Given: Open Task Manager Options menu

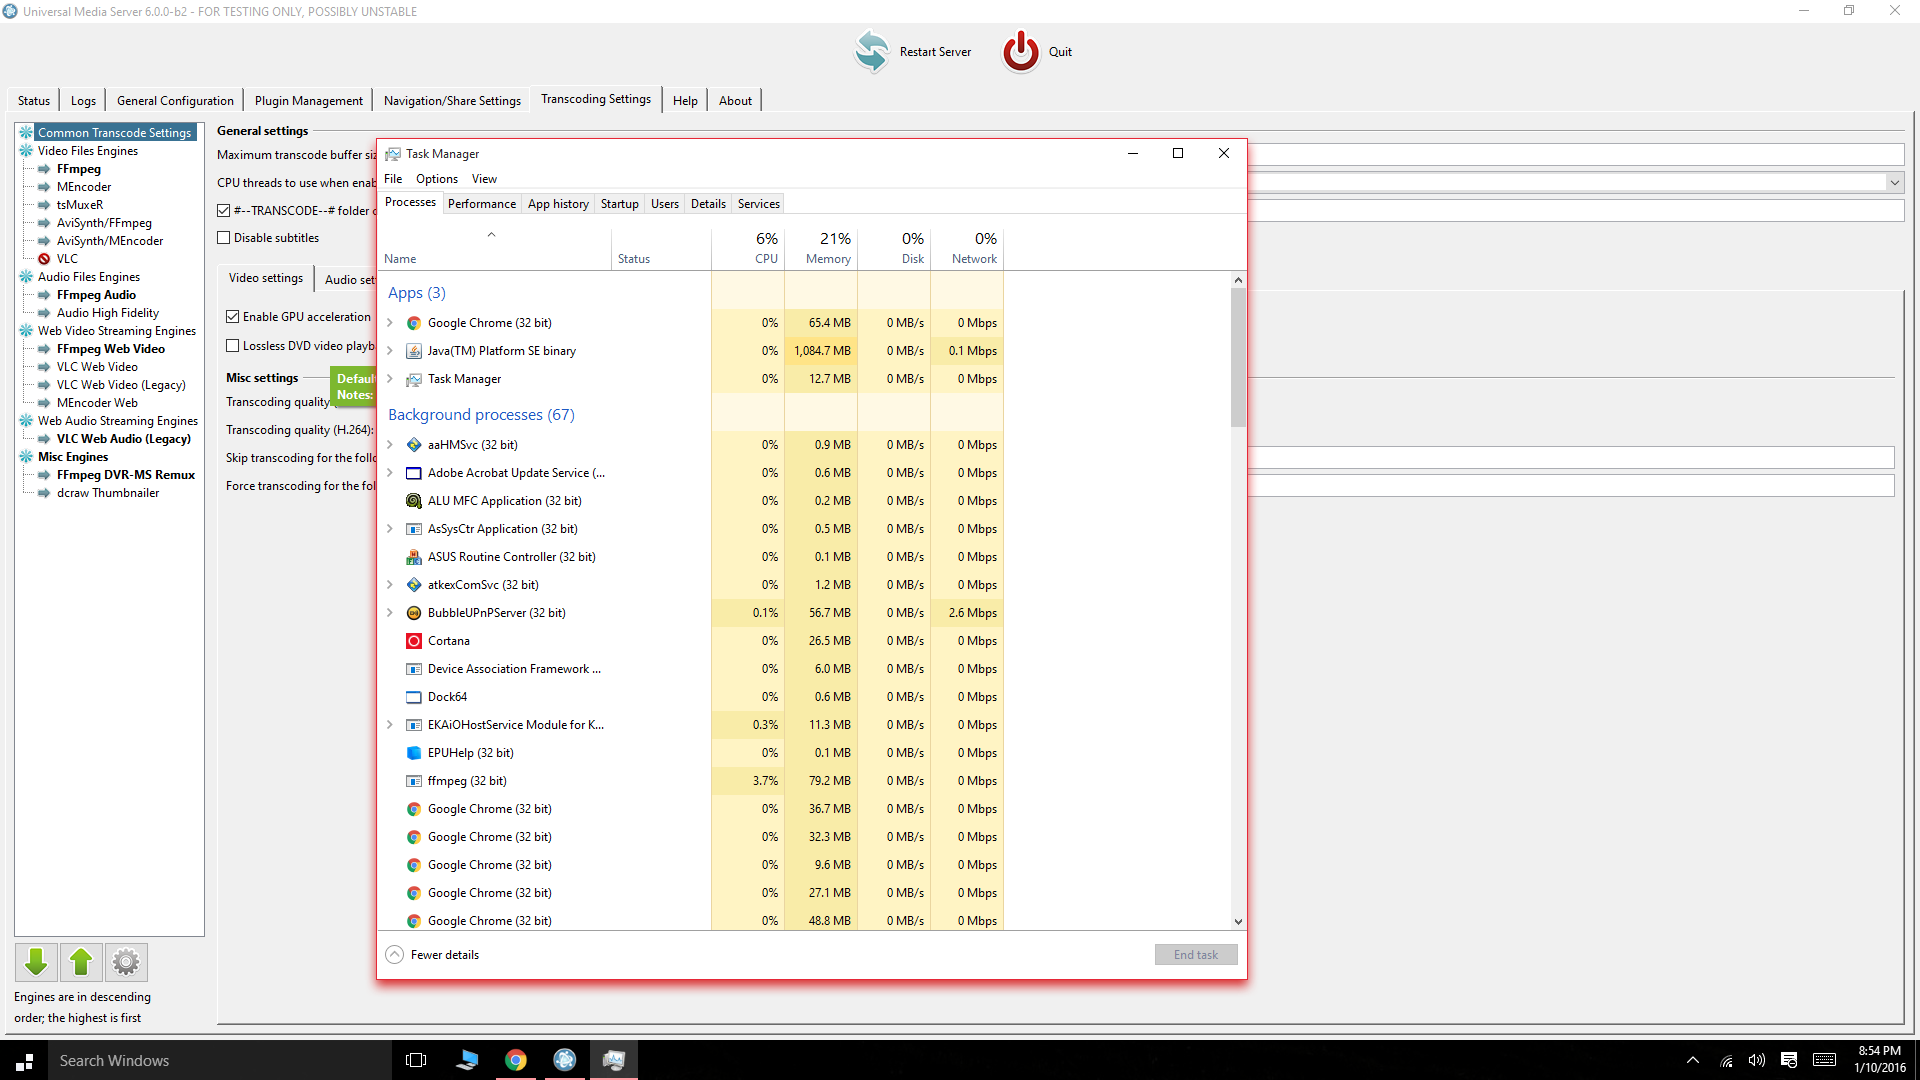Looking at the screenshot, I should point(437,179).
